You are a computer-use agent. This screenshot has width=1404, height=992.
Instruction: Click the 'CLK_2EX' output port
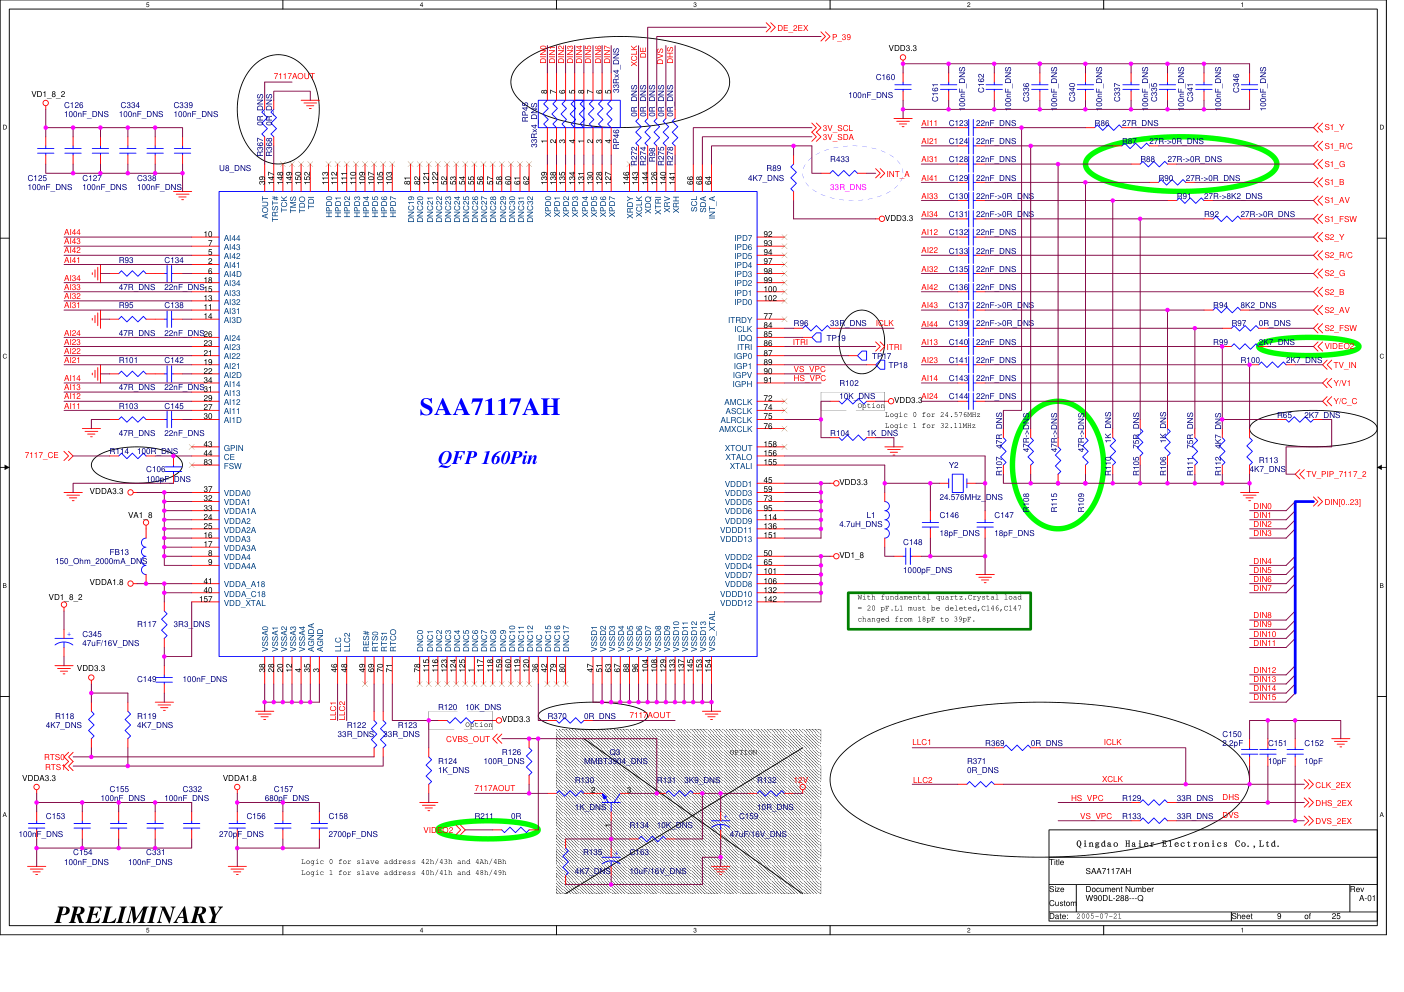tap(1333, 785)
